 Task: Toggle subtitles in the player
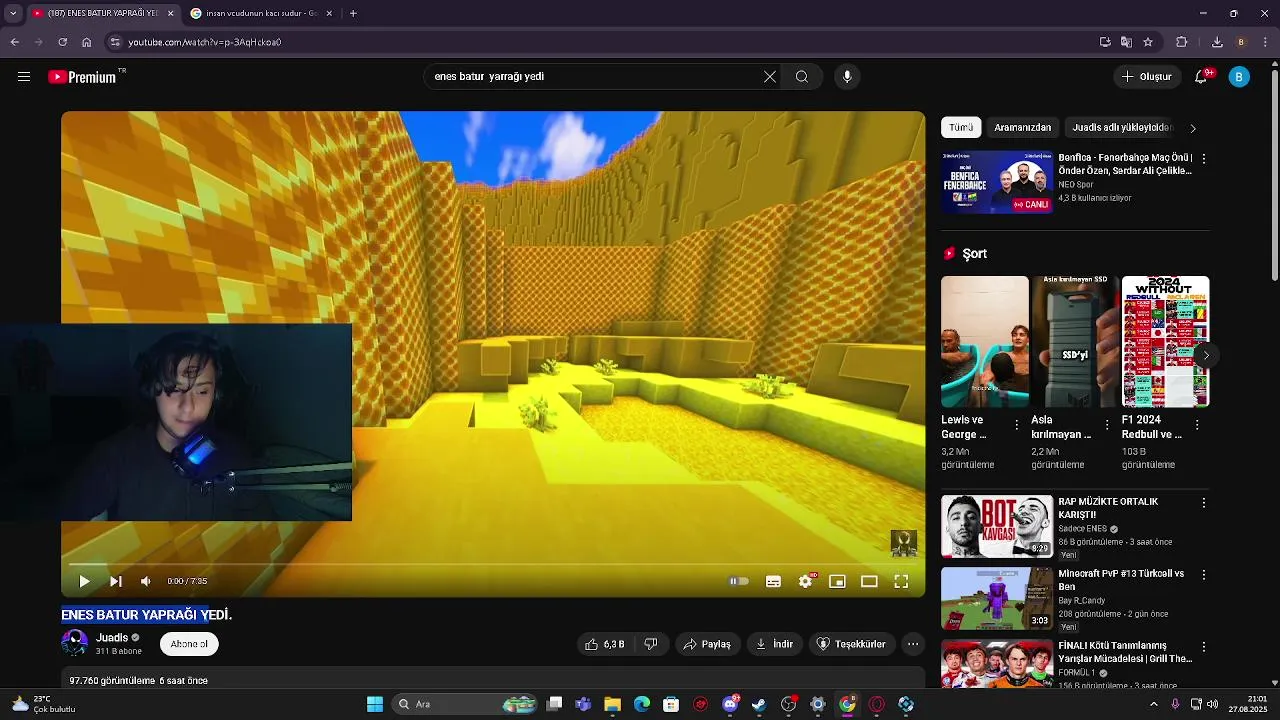(x=773, y=581)
